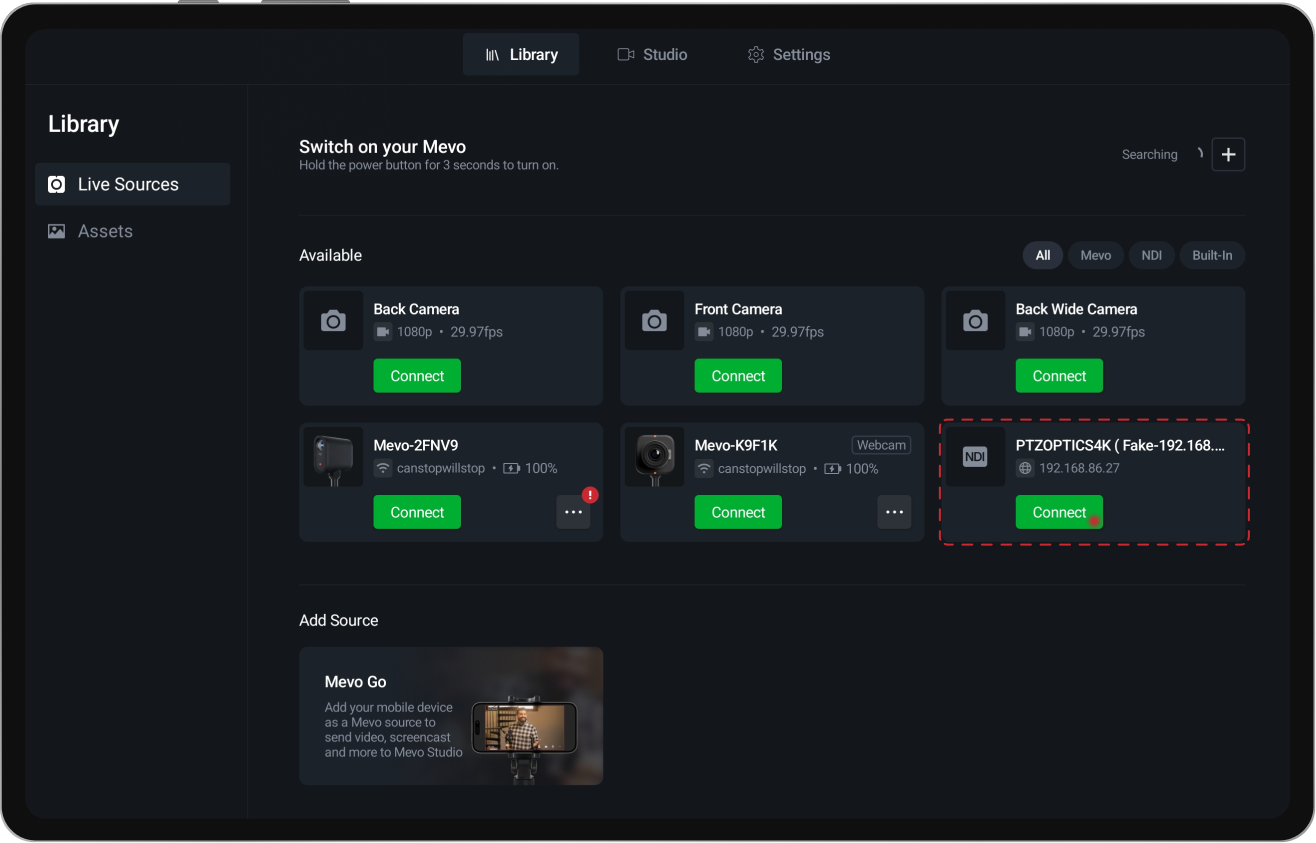Connect the Back Wide Camera
This screenshot has height=843, width=1316.
[x=1059, y=375]
